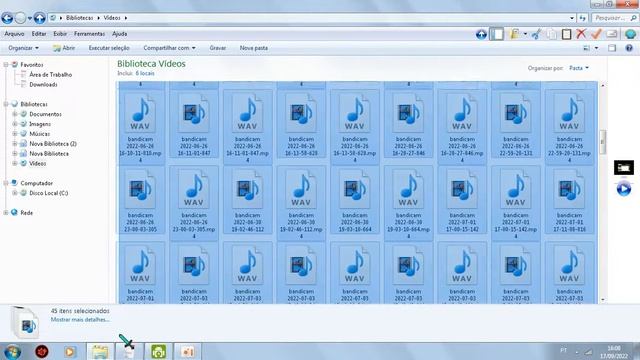Click the blue Up arrow beside Forward
This screenshot has height=360, width=640.
coord(40,18)
